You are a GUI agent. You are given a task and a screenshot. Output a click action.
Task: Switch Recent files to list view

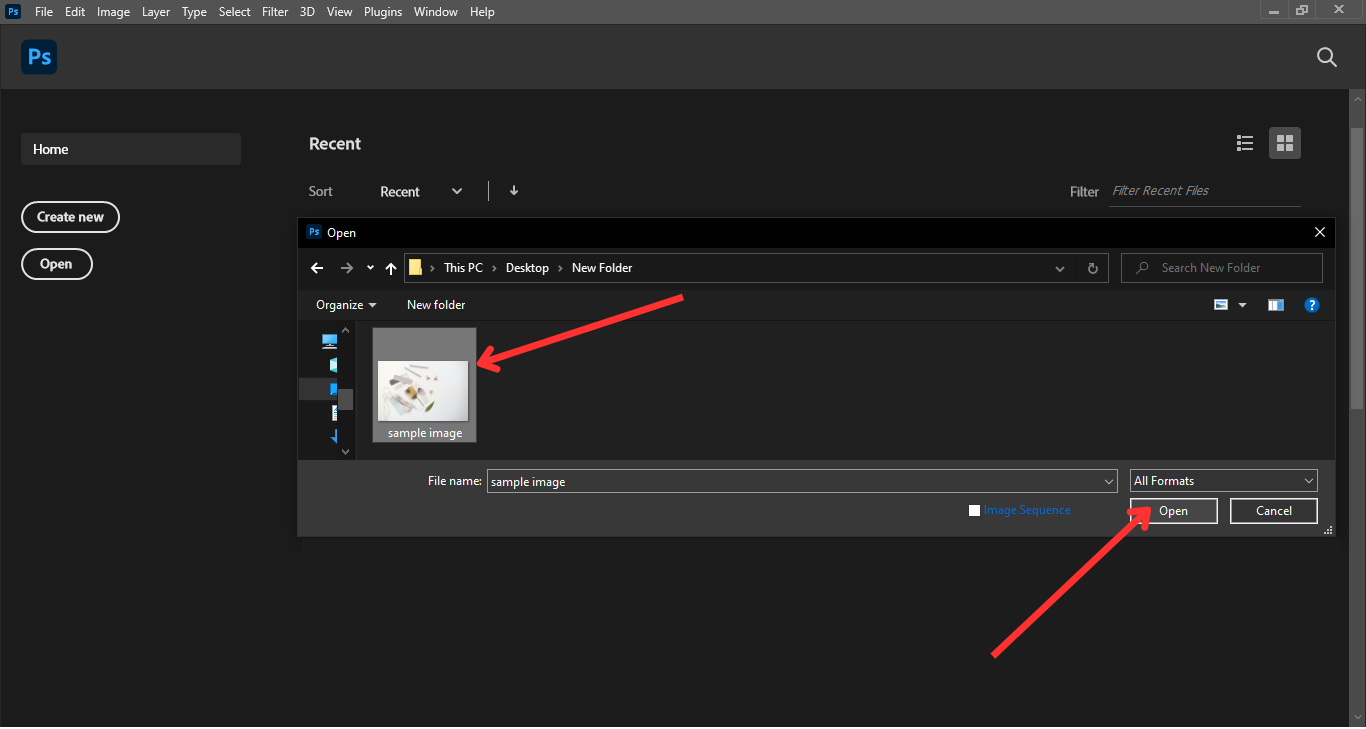click(1245, 143)
